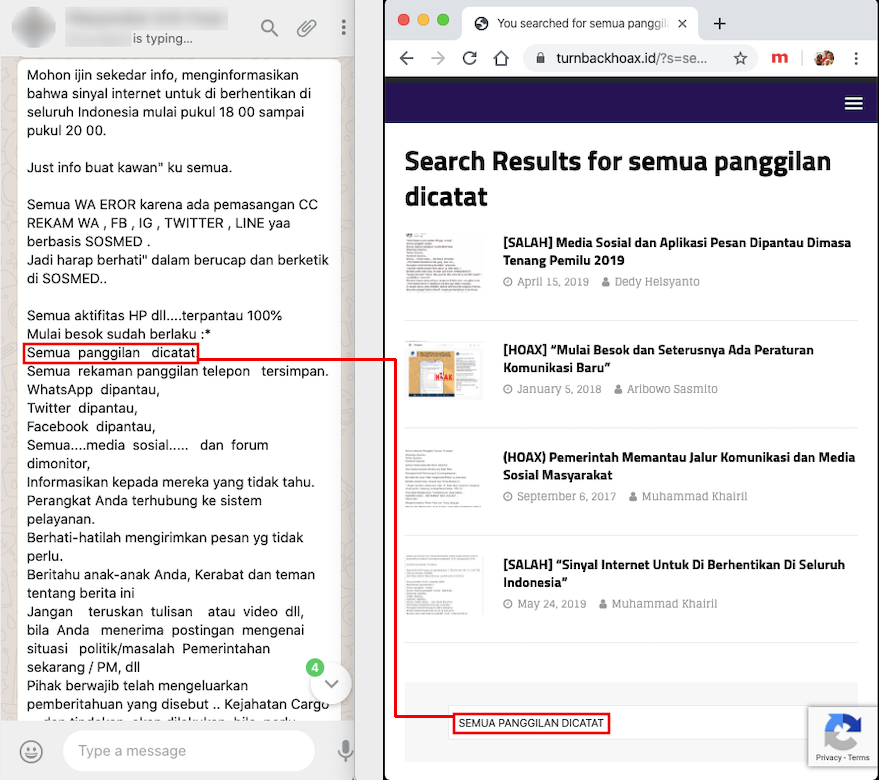Close the 'You searched for semua' tab
Screen dimensions: 879x780
(x=683, y=24)
